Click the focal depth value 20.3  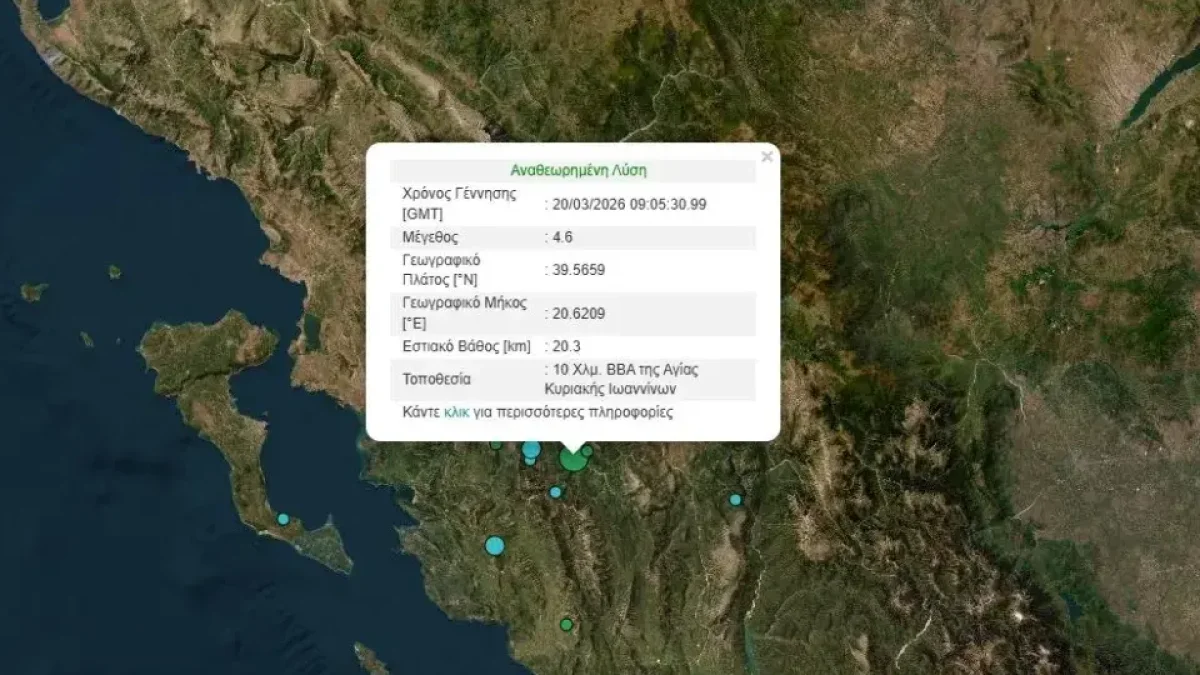pyautogui.click(x=567, y=346)
